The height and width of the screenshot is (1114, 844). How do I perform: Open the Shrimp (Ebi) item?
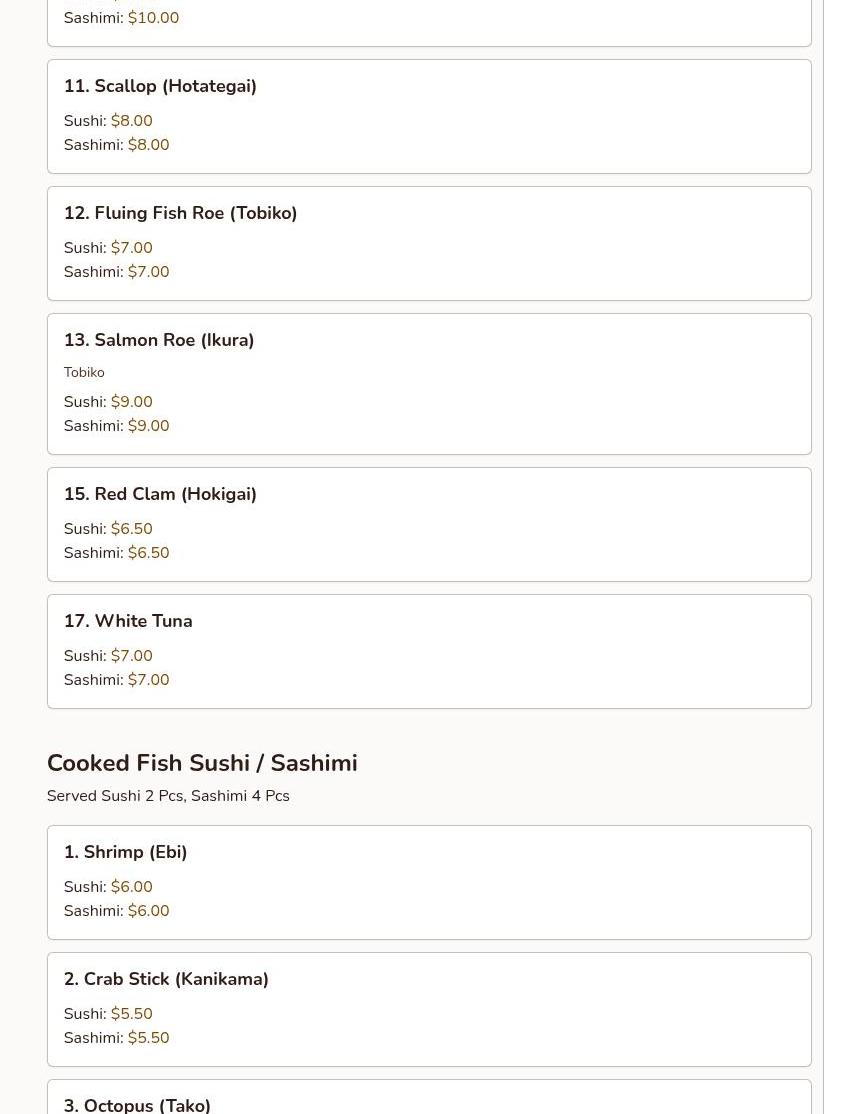125,852
